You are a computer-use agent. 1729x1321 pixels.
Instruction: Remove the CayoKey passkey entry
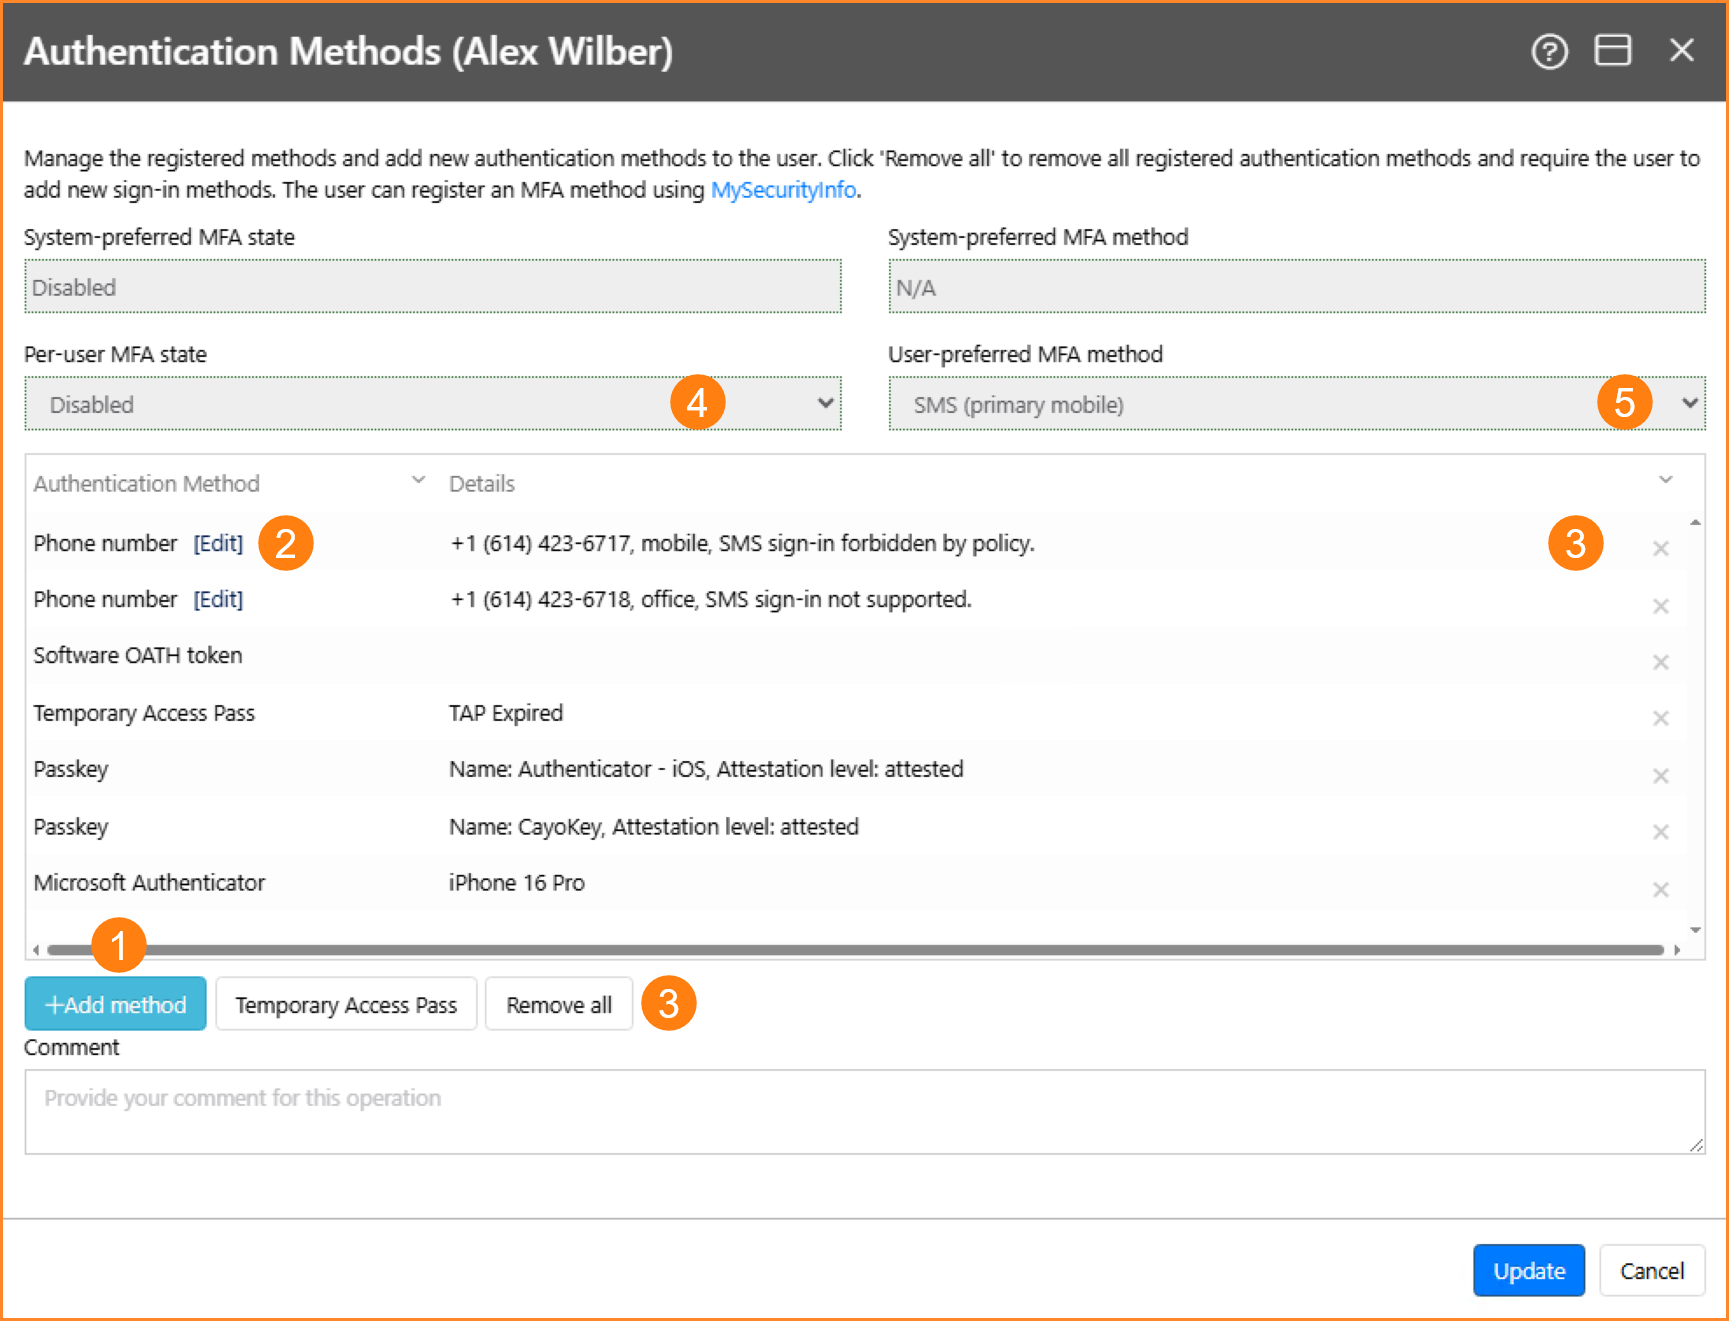click(x=1660, y=832)
